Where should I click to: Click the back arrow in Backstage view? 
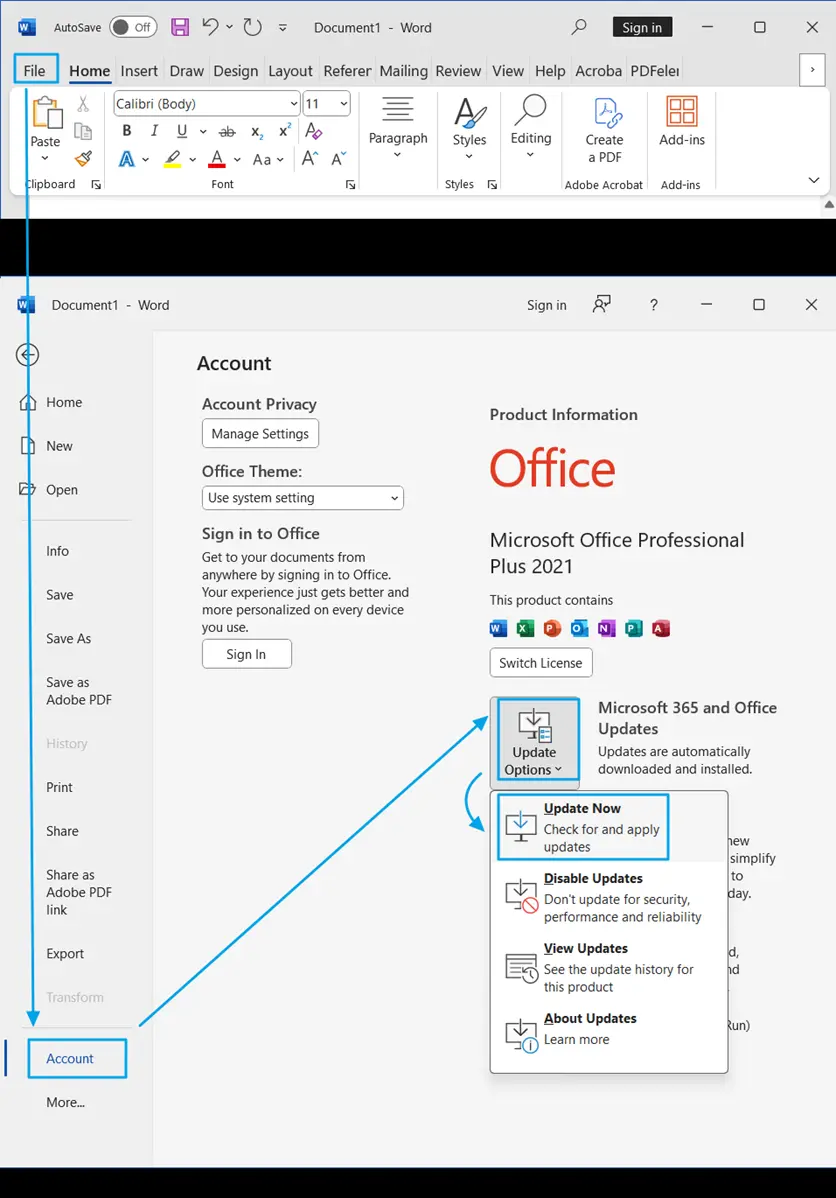(28, 354)
